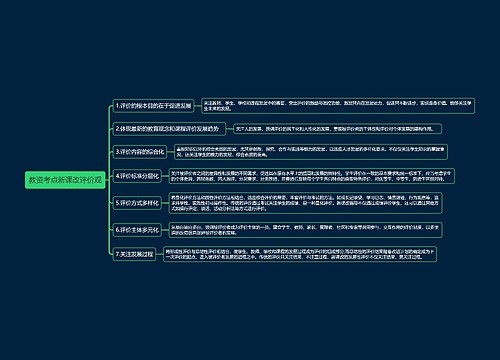This screenshot has width=500, height=360.
Task: Click the connector right of node 2
Action: (229, 129)
